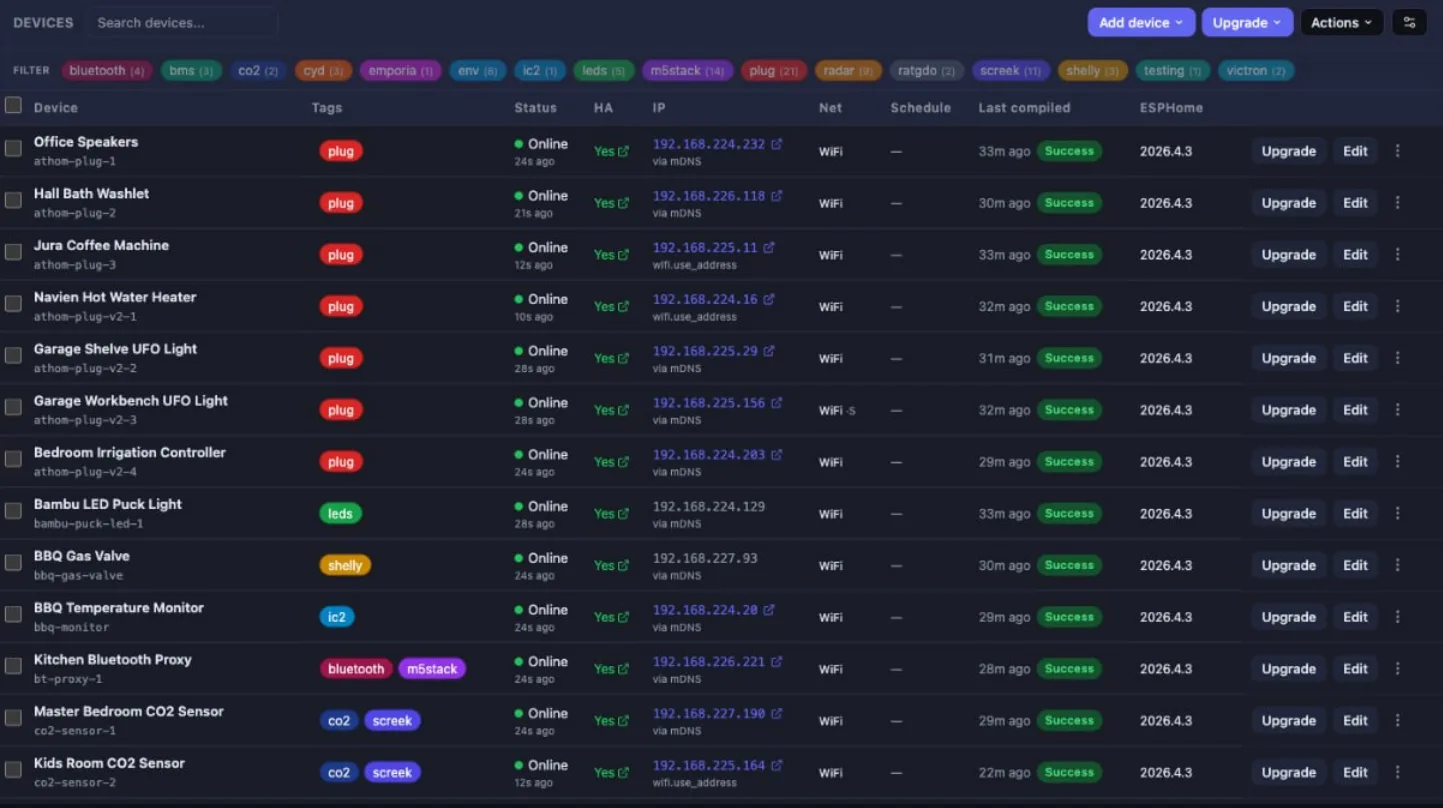The image size is (1443, 808).
Task: Click the Success badge on Bambu LED Puck Light row
Action: (x=1069, y=513)
